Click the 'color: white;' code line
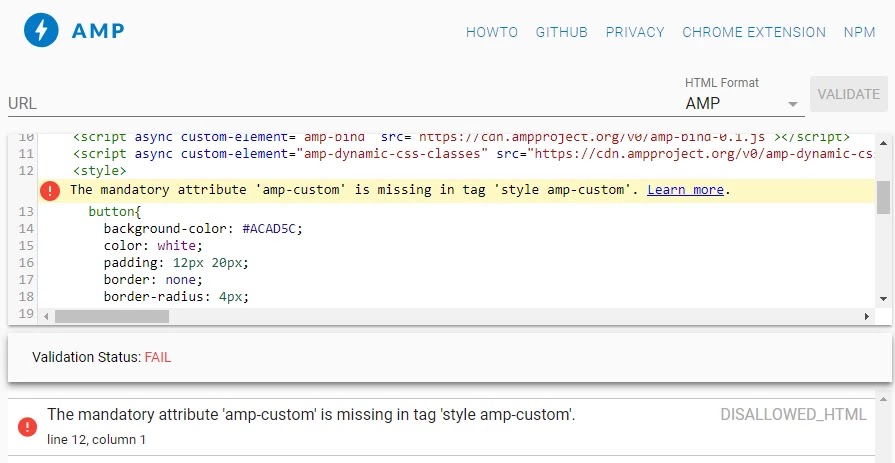The height and width of the screenshot is (463, 895). tap(153, 245)
